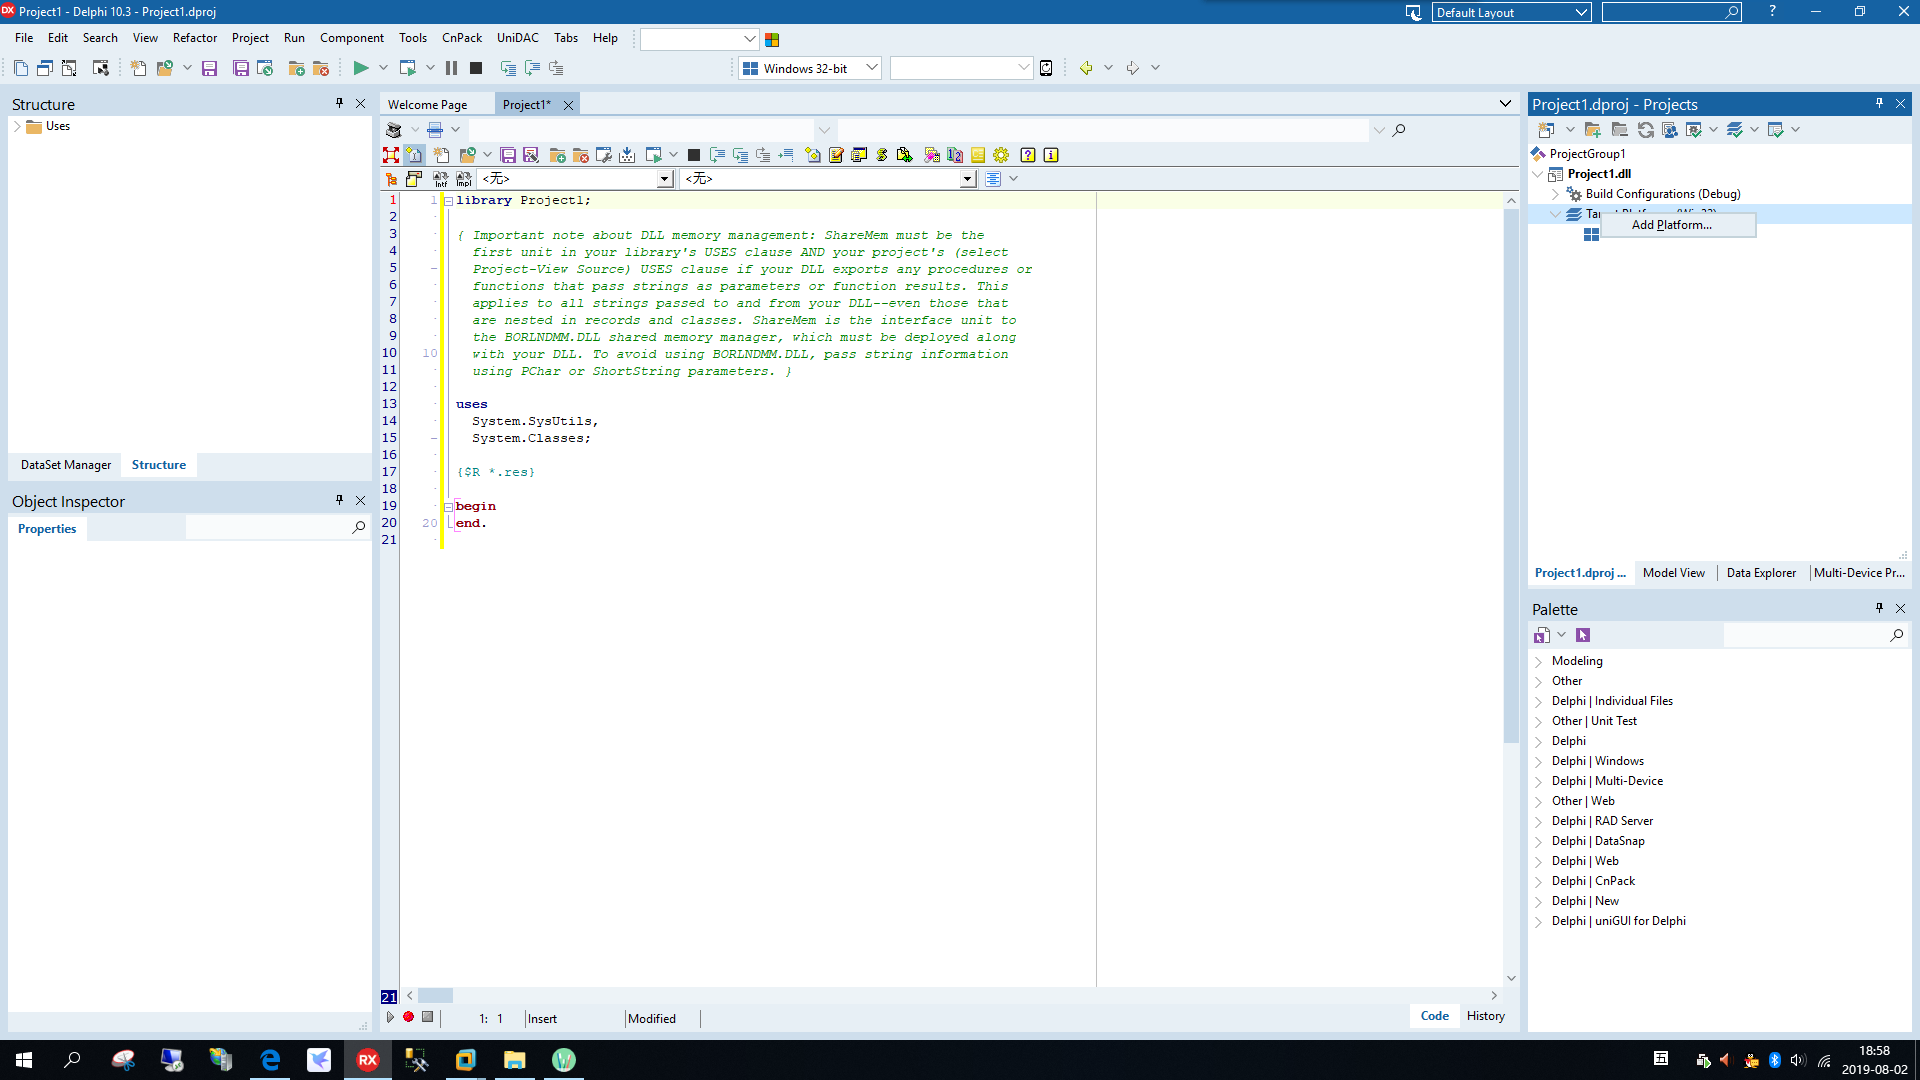Click the Refresh icon in Projects panel

pyautogui.click(x=1645, y=130)
